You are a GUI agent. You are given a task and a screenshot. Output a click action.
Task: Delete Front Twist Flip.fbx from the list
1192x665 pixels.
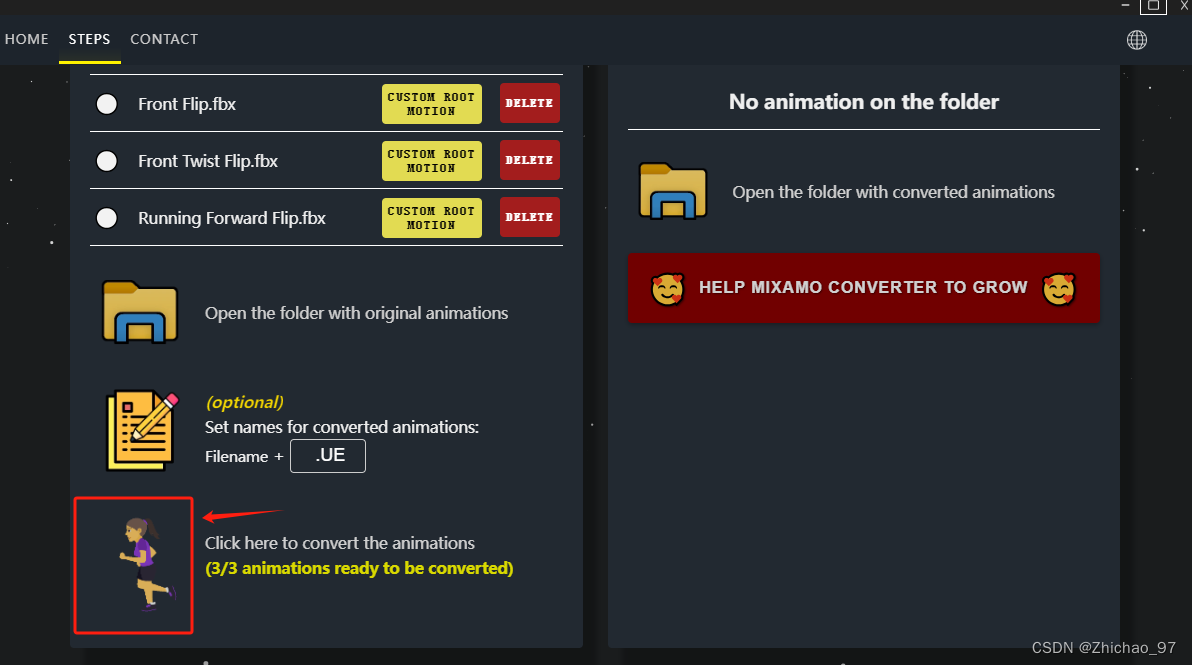point(529,160)
